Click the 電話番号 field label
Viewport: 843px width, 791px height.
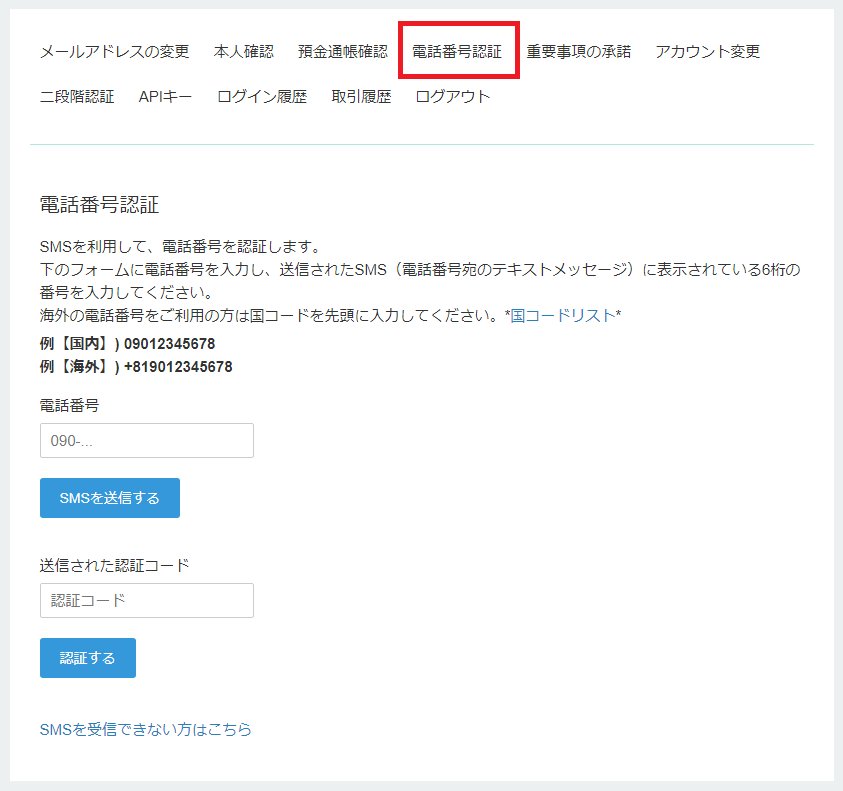(x=69, y=405)
